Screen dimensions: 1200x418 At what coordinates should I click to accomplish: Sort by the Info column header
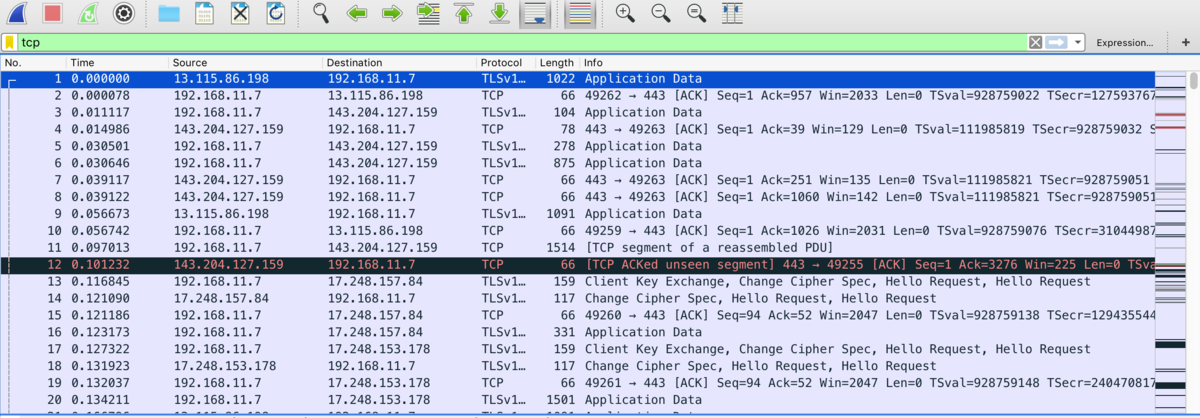867,63
